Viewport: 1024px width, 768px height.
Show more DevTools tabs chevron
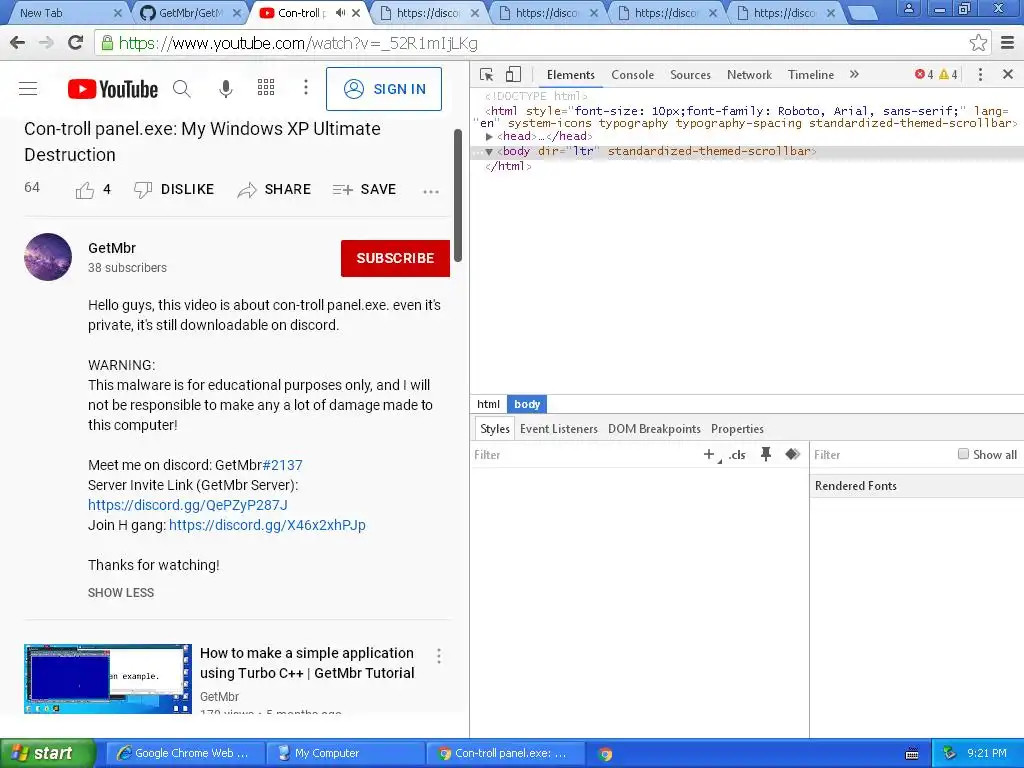(854, 74)
